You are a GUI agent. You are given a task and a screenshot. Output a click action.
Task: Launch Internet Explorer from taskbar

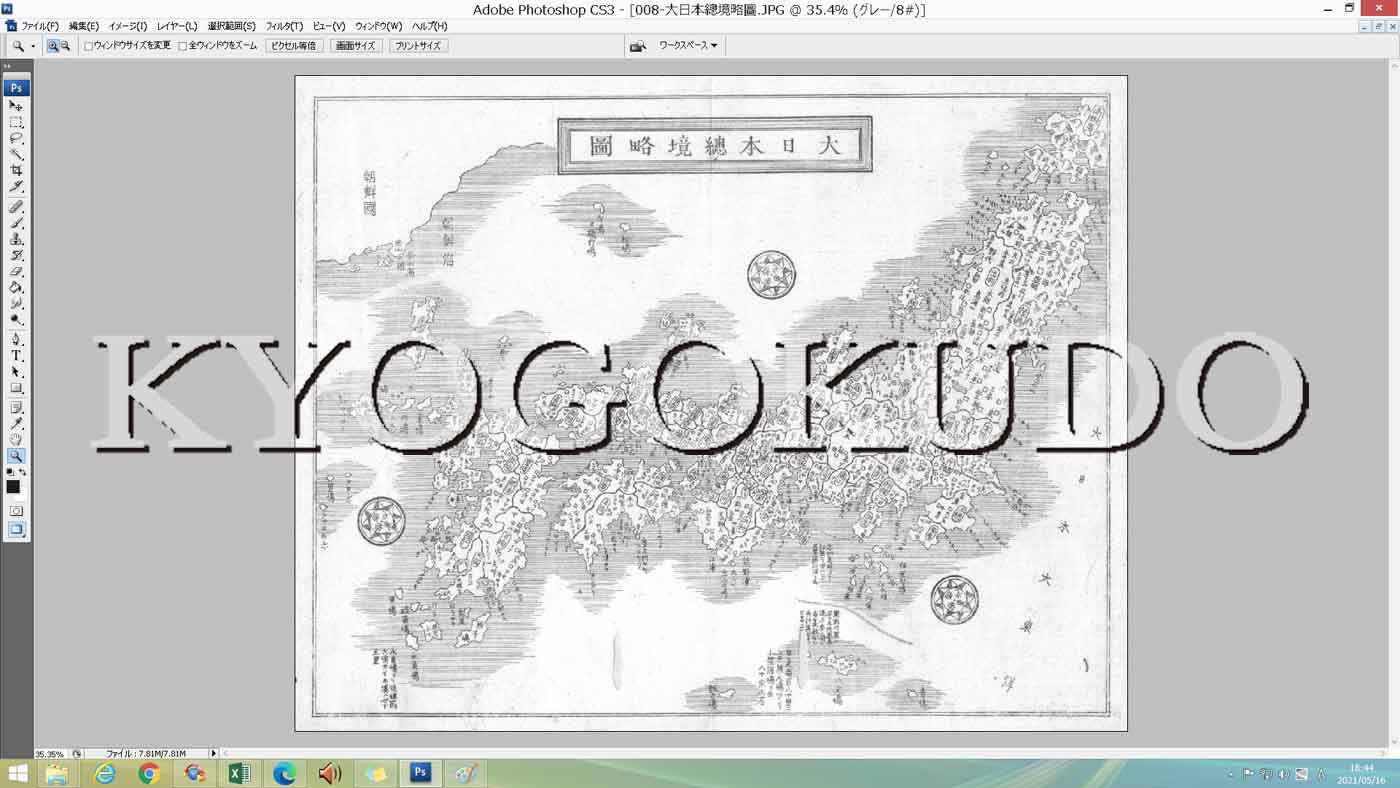[105, 773]
